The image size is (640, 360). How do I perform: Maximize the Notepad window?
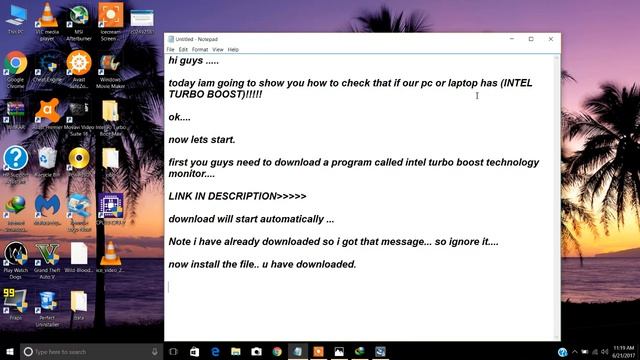pyautogui.click(x=531, y=39)
